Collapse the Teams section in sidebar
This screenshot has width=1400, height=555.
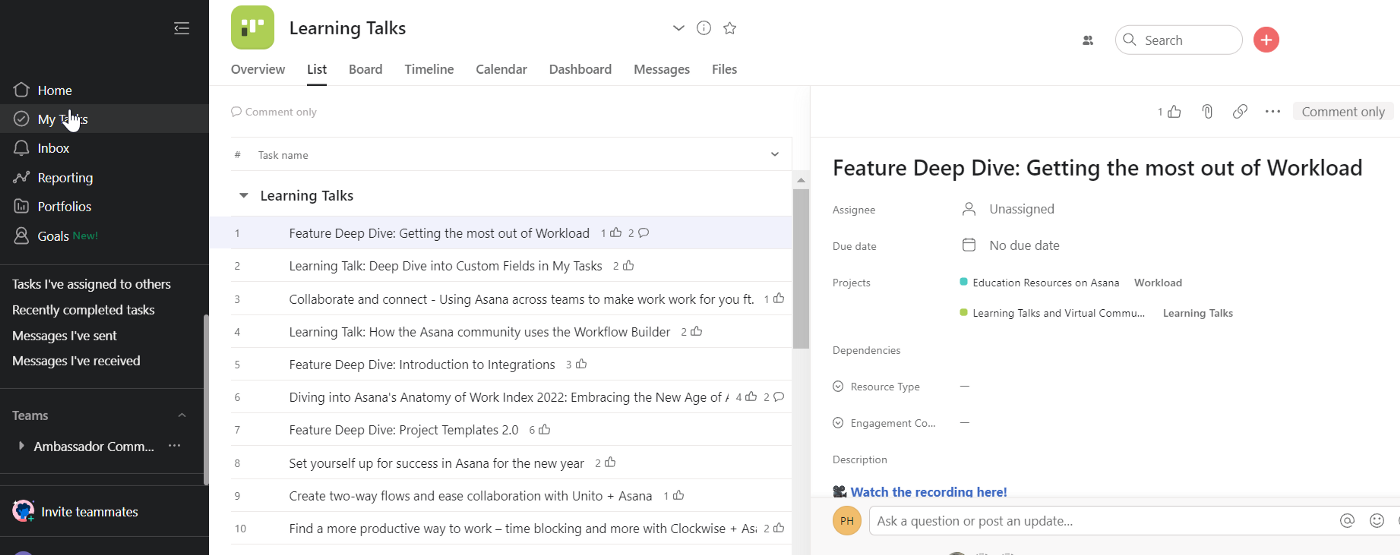click(x=182, y=415)
